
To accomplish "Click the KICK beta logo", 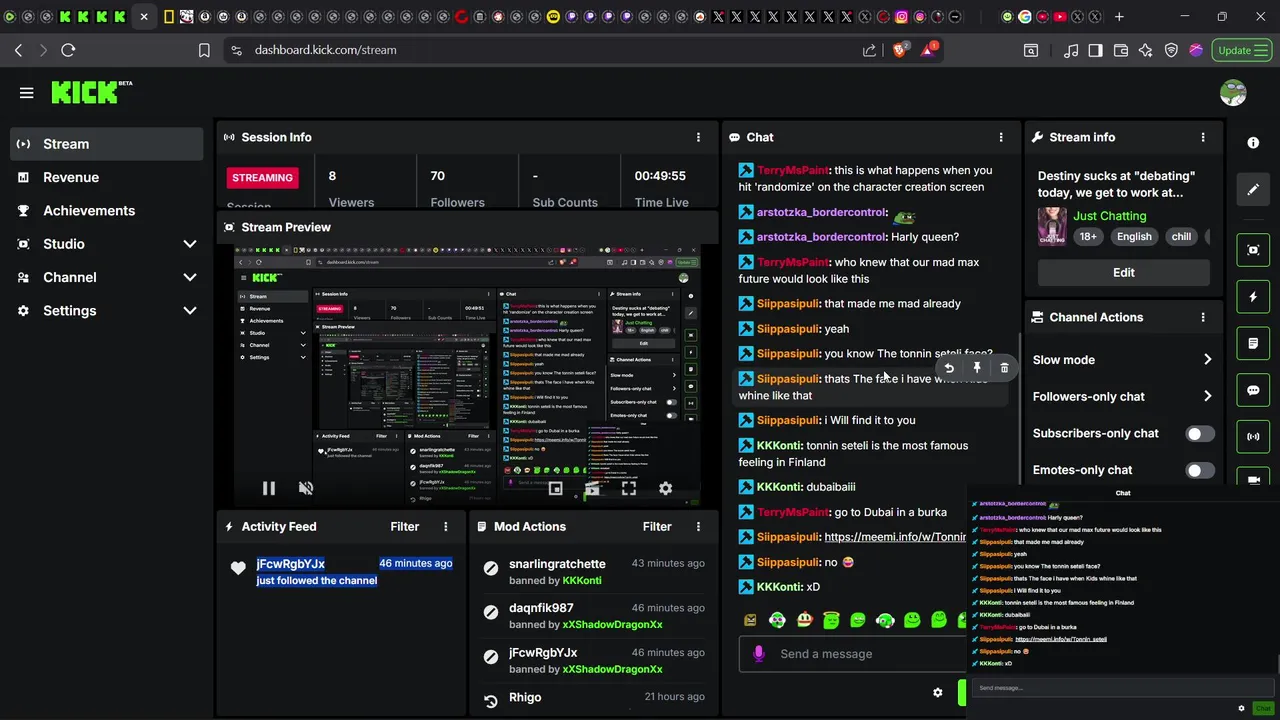I will click(x=92, y=92).
